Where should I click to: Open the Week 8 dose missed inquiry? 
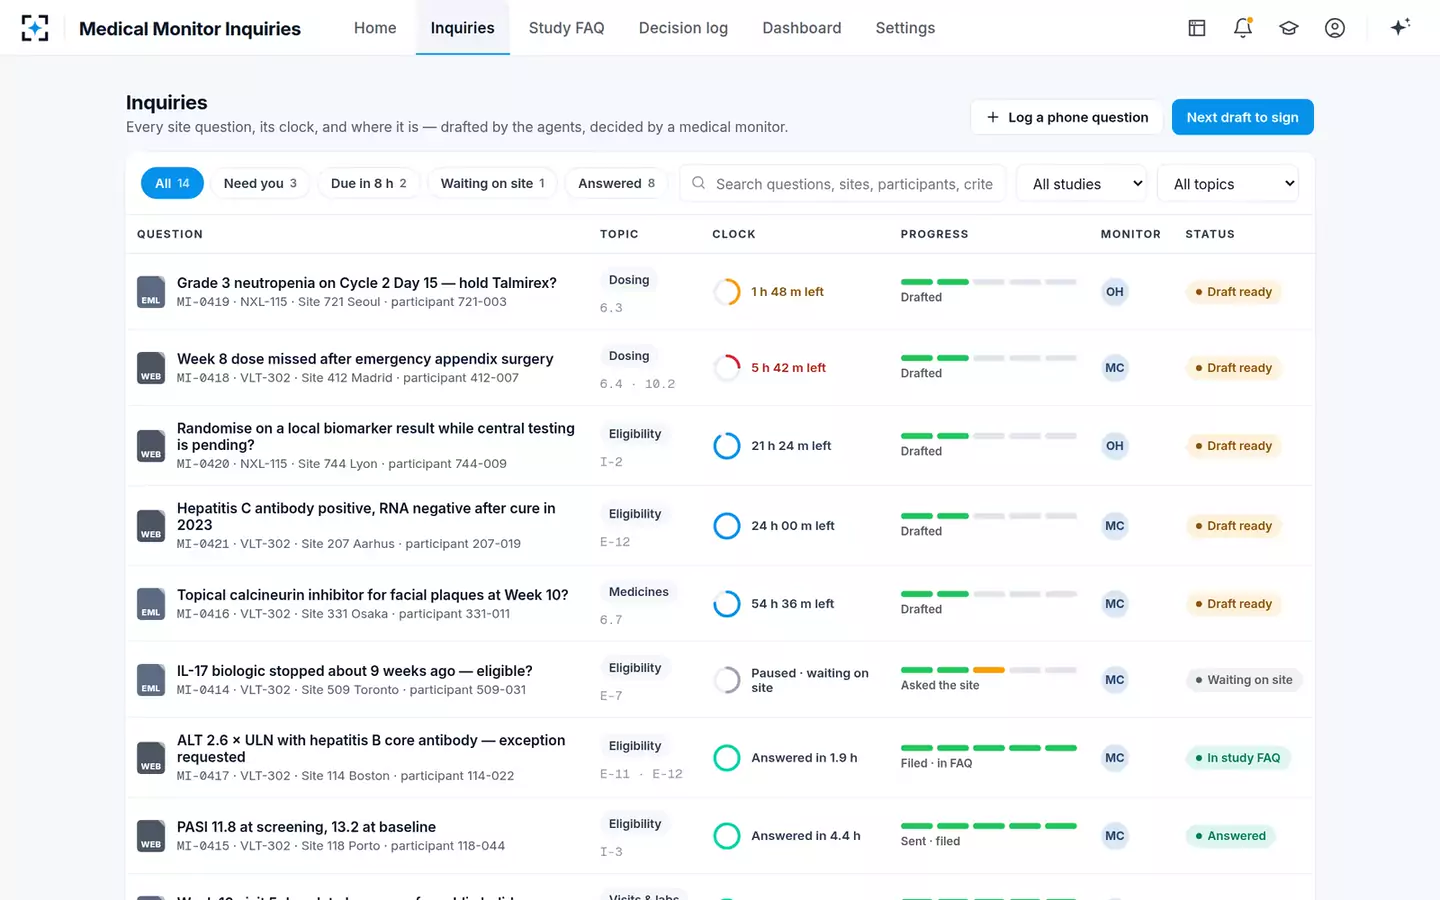click(365, 359)
